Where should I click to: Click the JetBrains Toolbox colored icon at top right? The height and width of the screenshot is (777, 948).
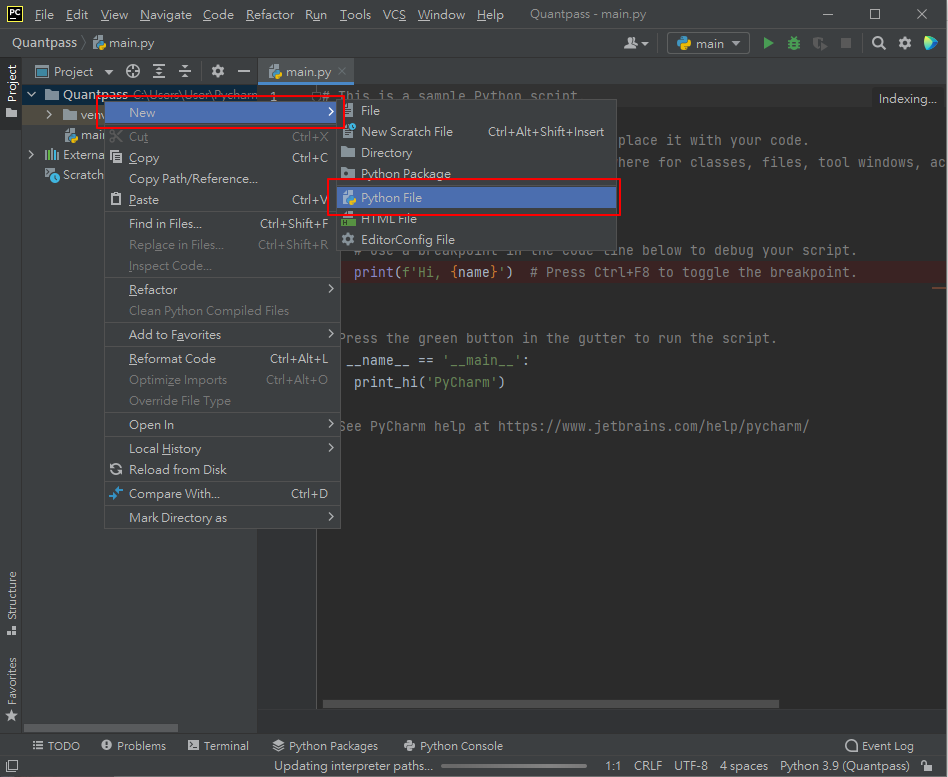pyautogui.click(x=930, y=44)
